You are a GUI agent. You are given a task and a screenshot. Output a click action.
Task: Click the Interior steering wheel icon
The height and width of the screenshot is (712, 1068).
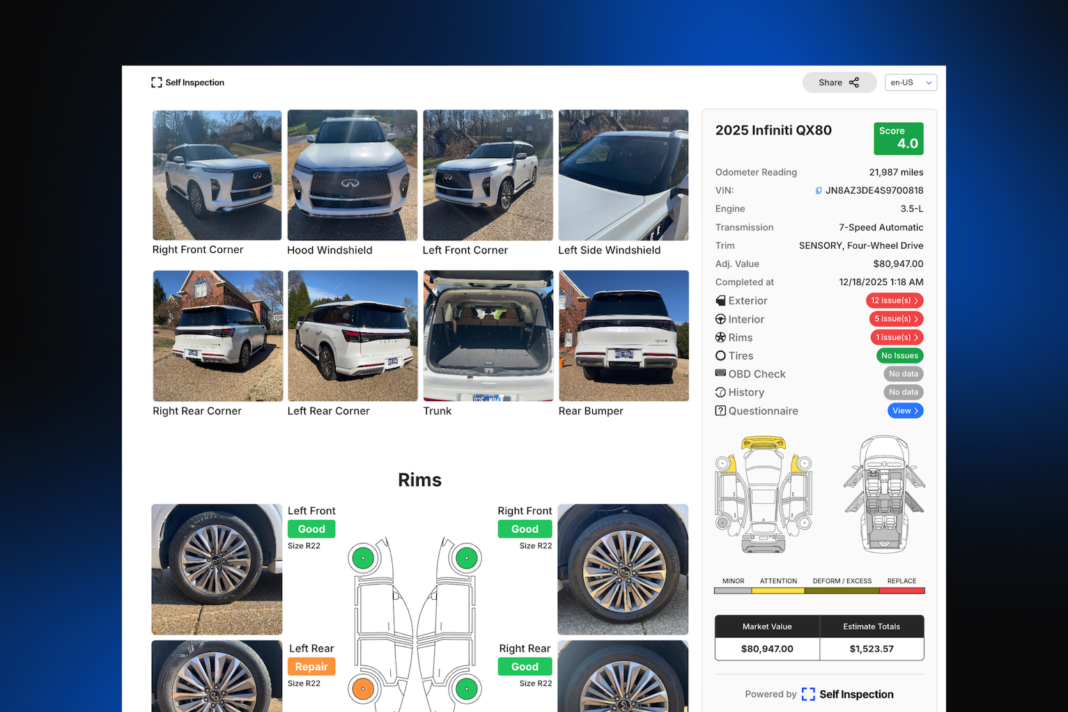tap(720, 319)
